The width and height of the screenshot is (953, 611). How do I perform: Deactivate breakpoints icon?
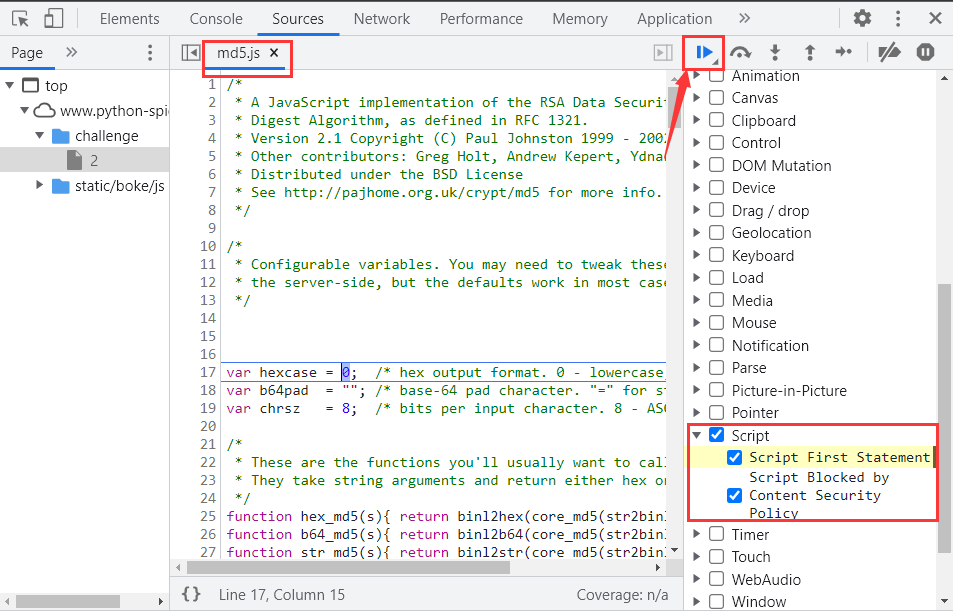coord(889,53)
